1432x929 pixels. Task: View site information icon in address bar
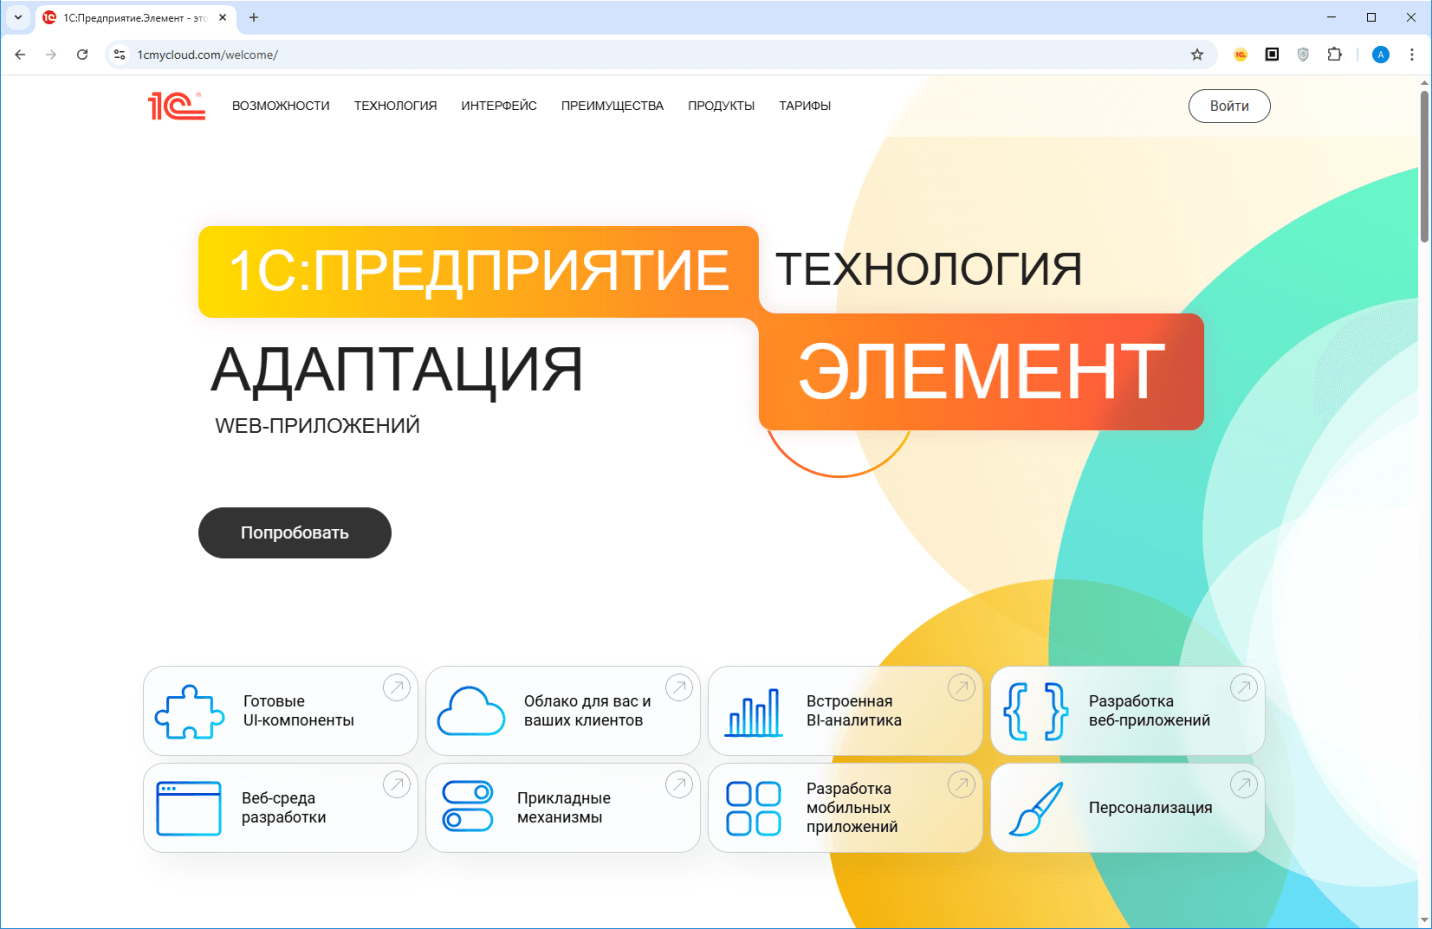(119, 55)
